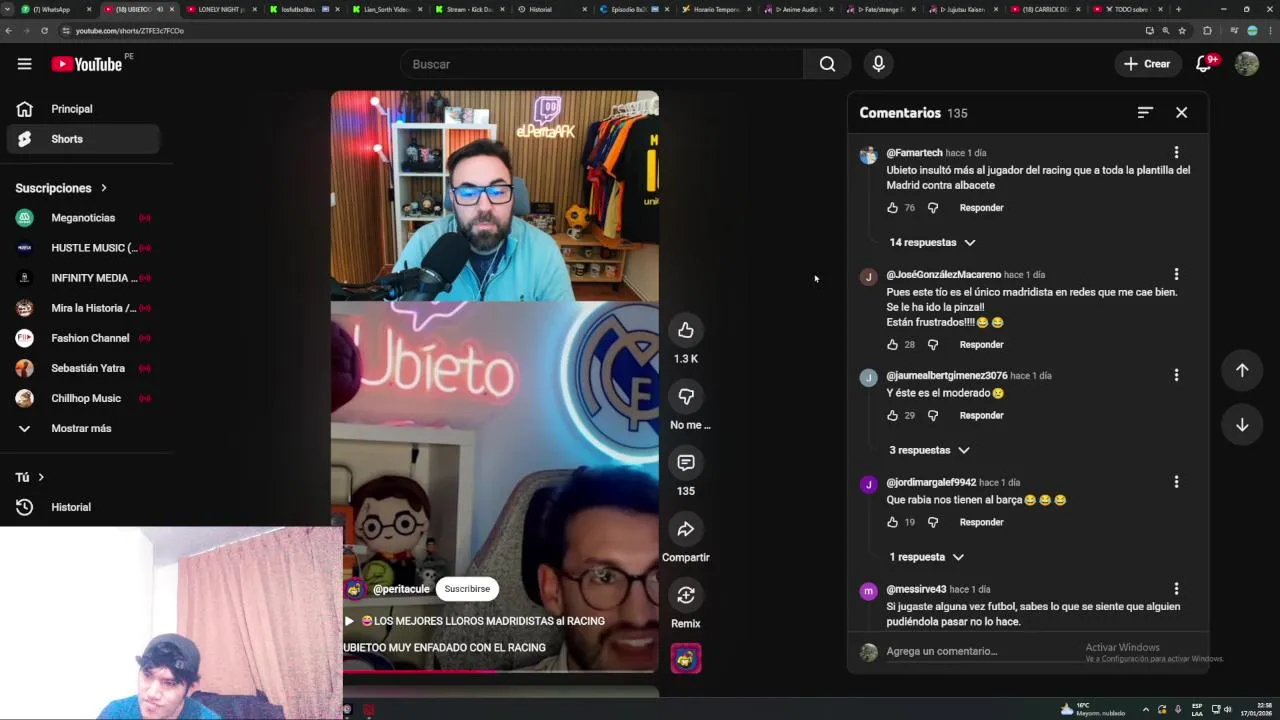The width and height of the screenshot is (1280, 720).
Task: Click the browser address bar URL
Action: coord(129,31)
